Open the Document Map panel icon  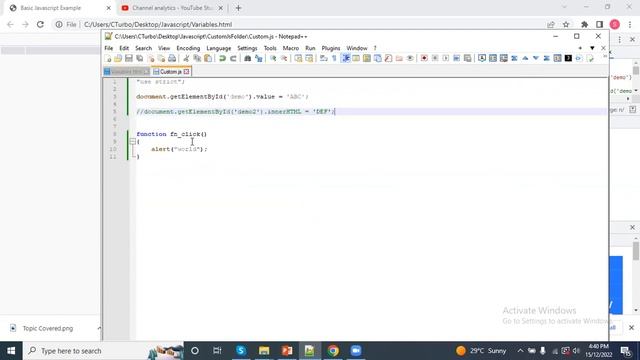pyautogui.click(x=367, y=59)
